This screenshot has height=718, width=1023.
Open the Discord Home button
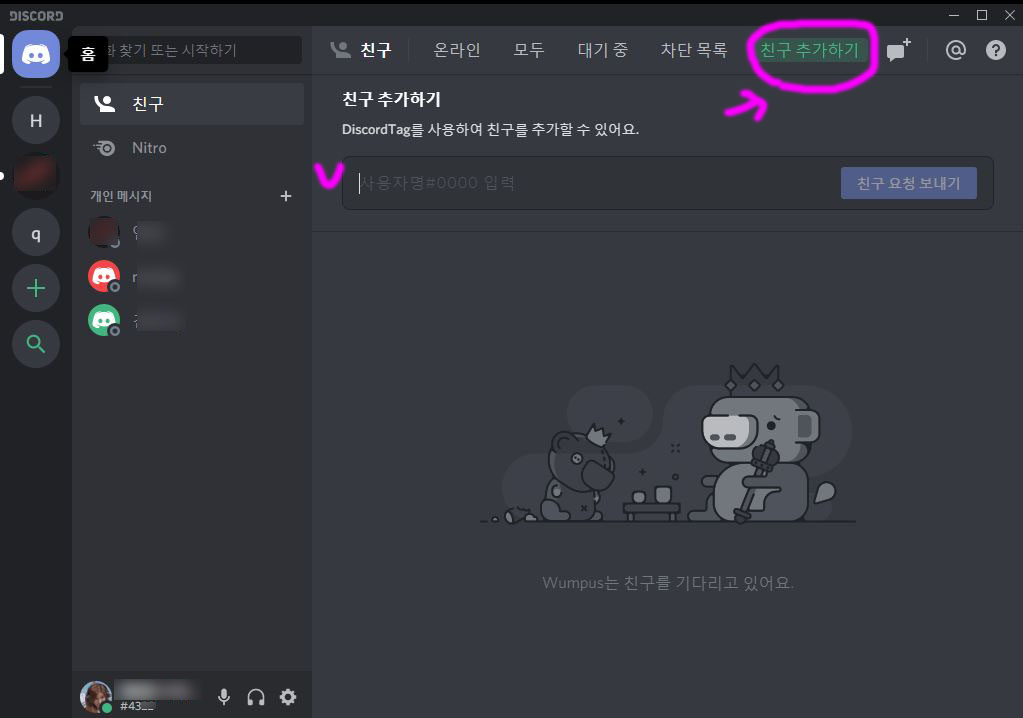tap(36, 54)
